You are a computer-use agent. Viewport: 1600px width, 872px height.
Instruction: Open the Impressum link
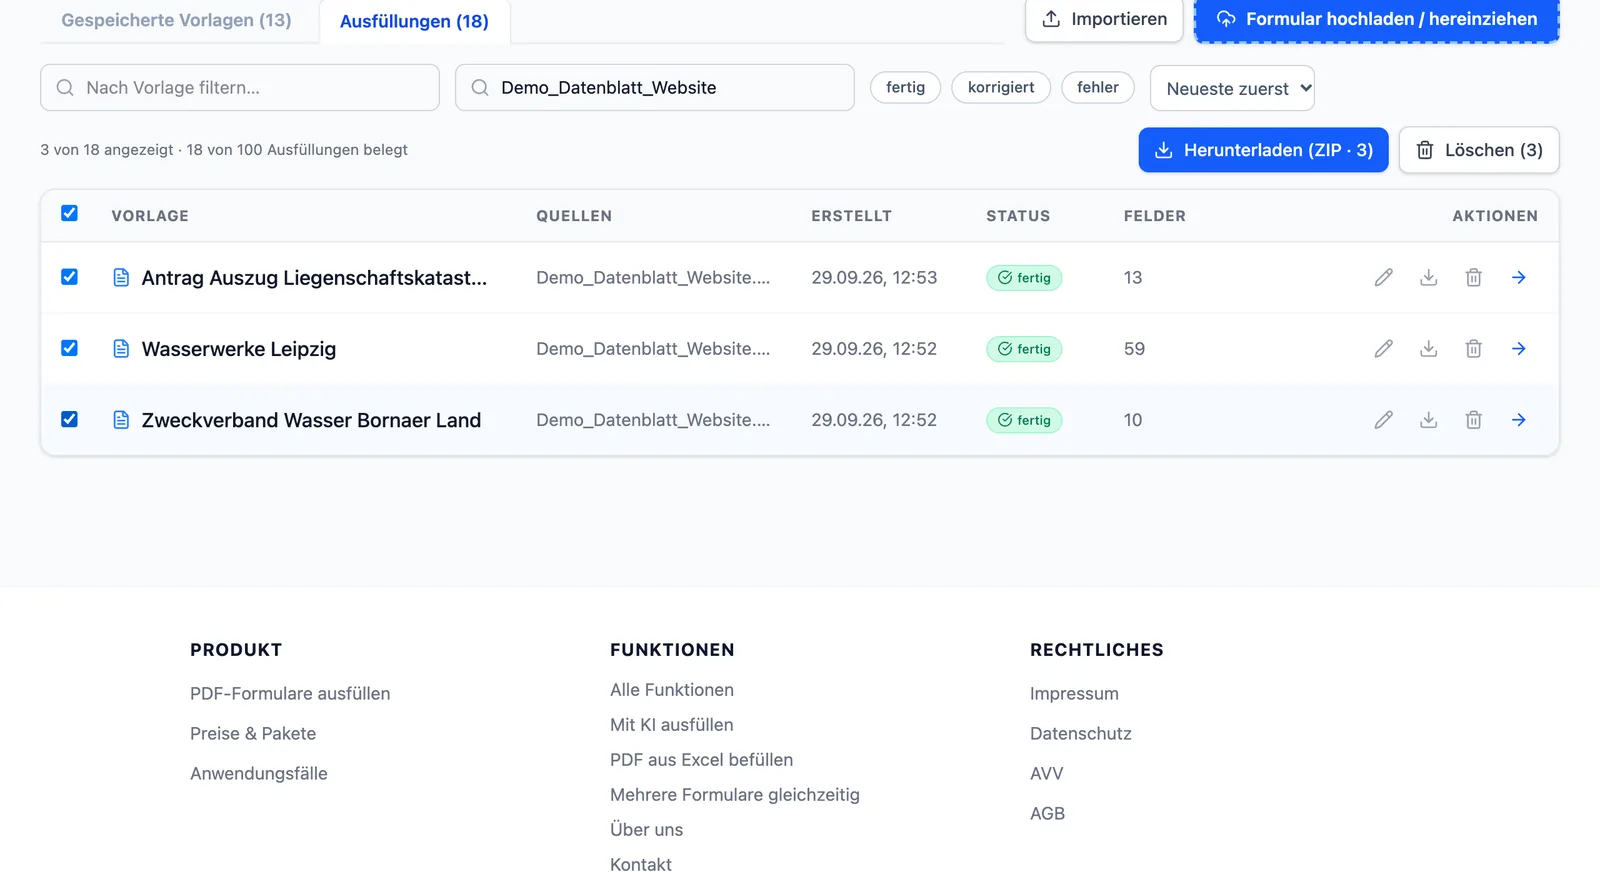(1074, 694)
